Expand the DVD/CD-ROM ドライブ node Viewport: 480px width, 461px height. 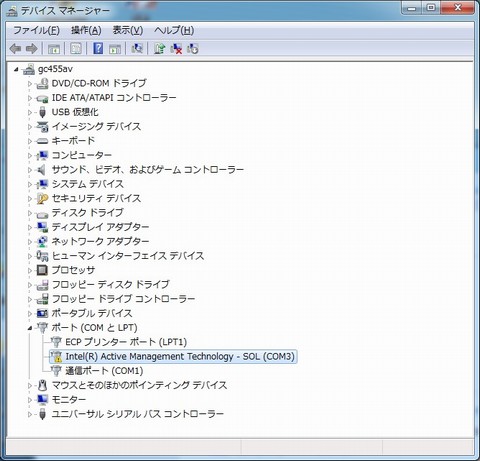pyautogui.click(x=30, y=83)
